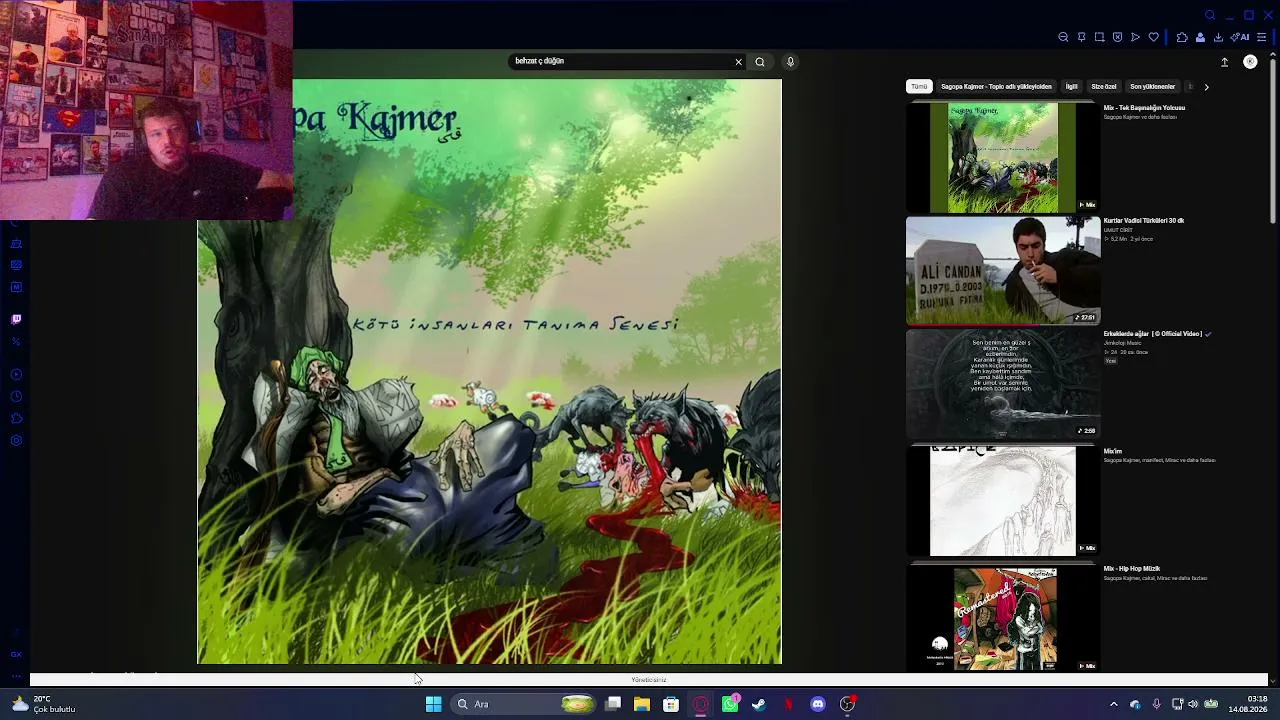The height and width of the screenshot is (720, 1280).
Task: Open Extensions cube icon in the sidebar
Action: click(16, 419)
